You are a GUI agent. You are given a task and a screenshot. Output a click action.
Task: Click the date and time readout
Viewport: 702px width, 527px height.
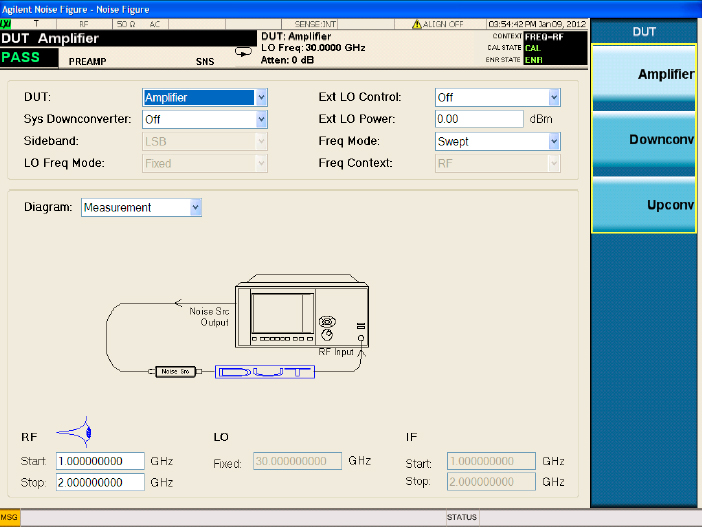click(x=537, y=24)
